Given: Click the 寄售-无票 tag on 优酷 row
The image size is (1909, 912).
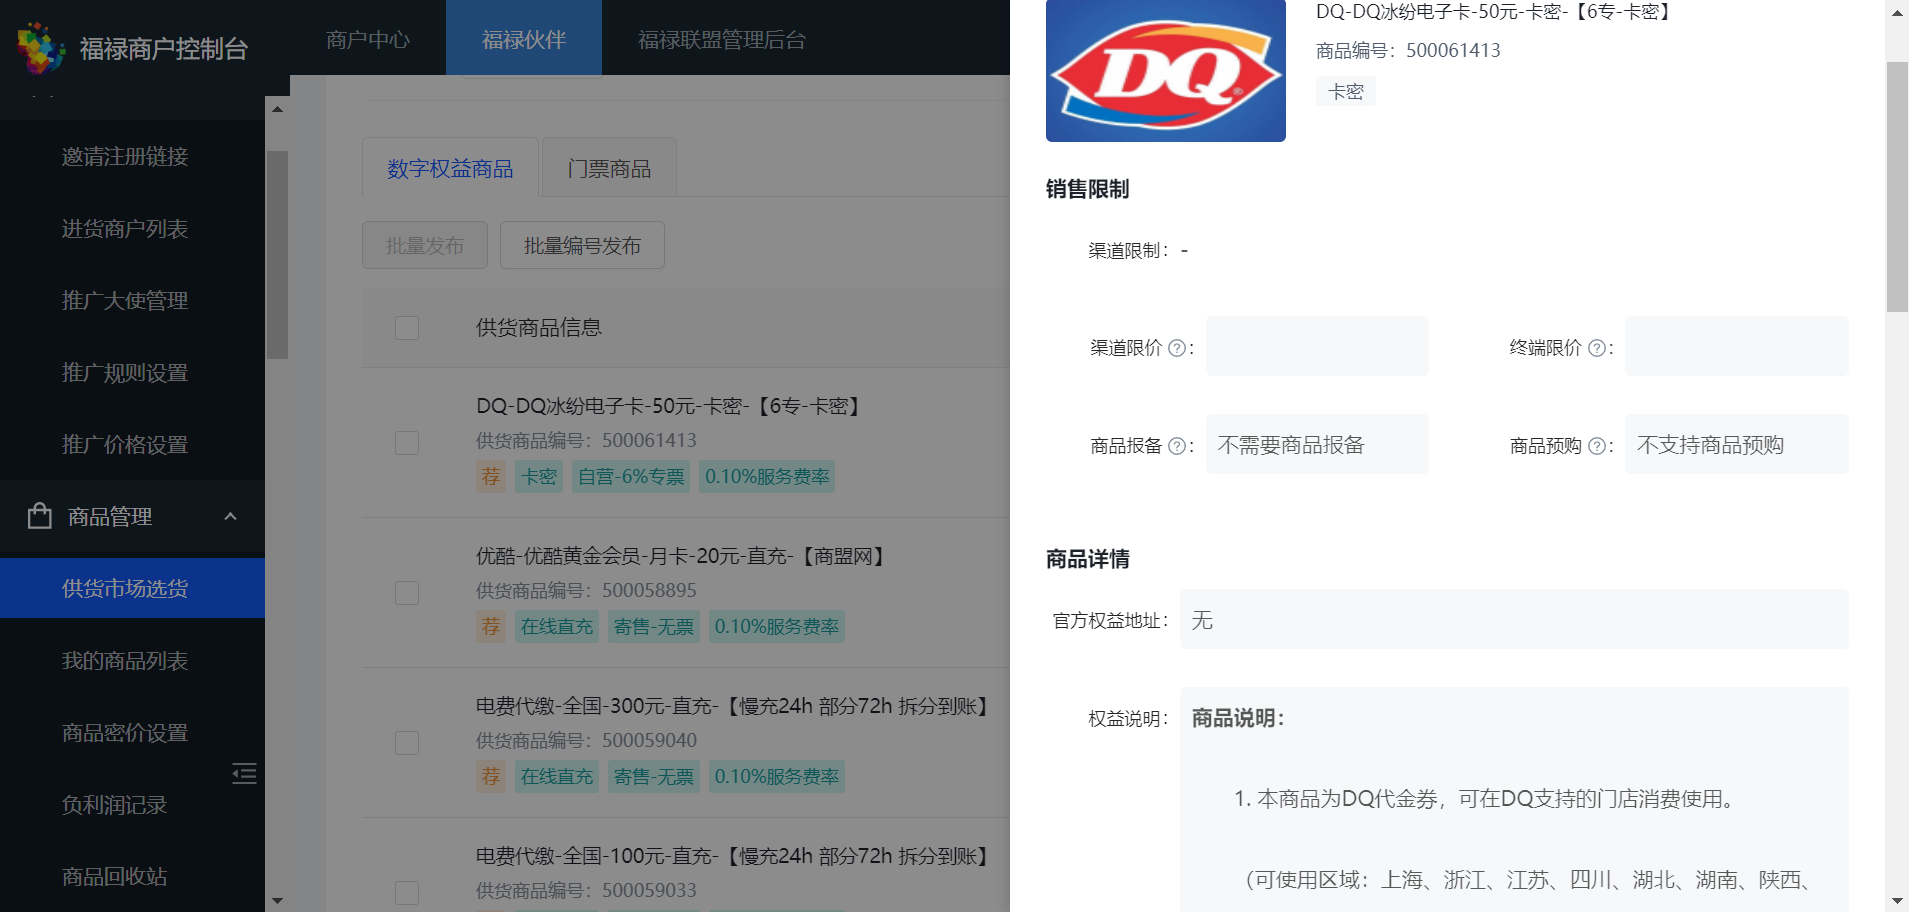Looking at the screenshot, I should [x=654, y=627].
